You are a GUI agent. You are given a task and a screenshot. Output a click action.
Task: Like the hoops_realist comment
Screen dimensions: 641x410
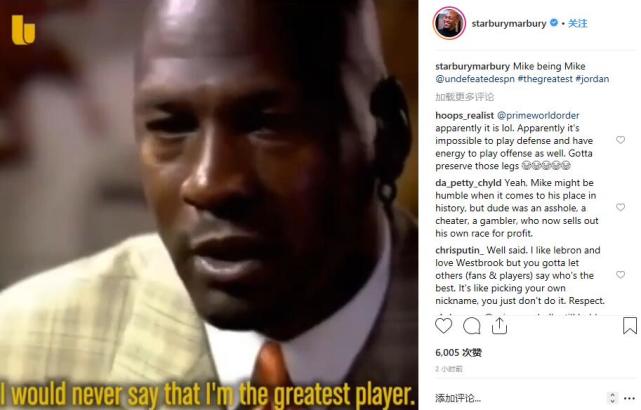pyautogui.click(x=620, y=140)
